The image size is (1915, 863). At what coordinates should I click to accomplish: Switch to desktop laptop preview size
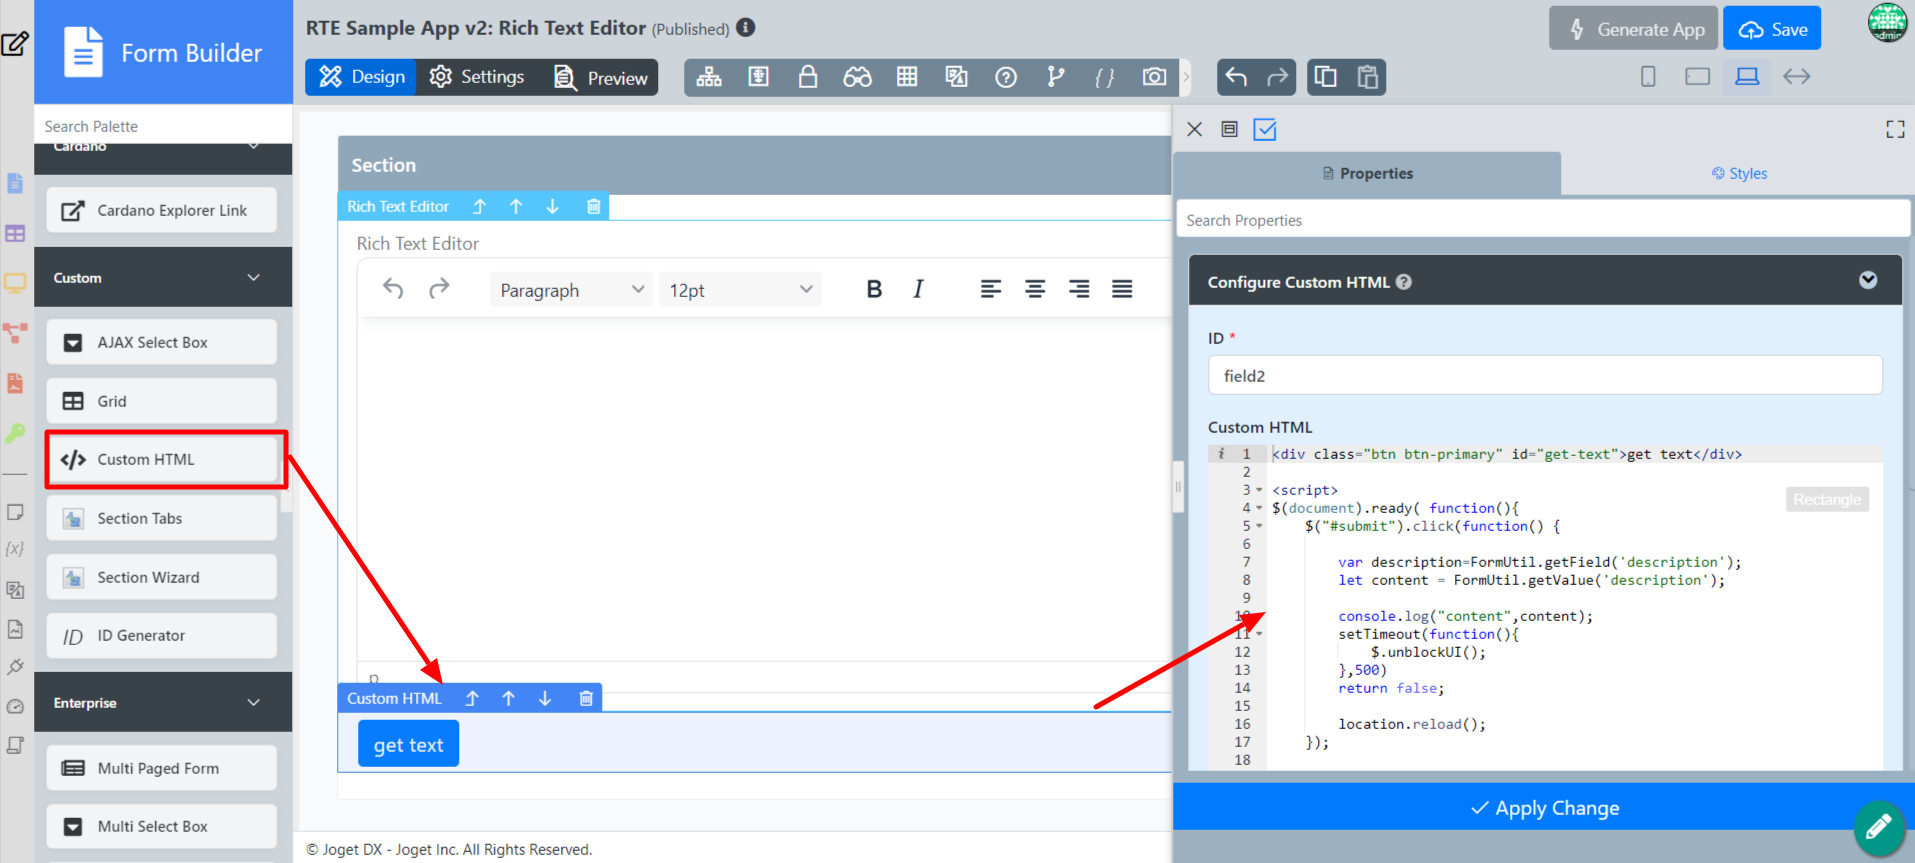coord(1747,77)
